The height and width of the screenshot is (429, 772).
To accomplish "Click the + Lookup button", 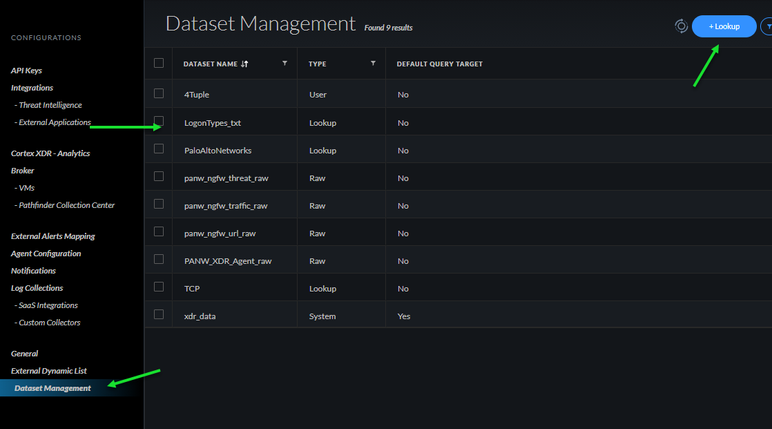I will [x=724, y=26].
